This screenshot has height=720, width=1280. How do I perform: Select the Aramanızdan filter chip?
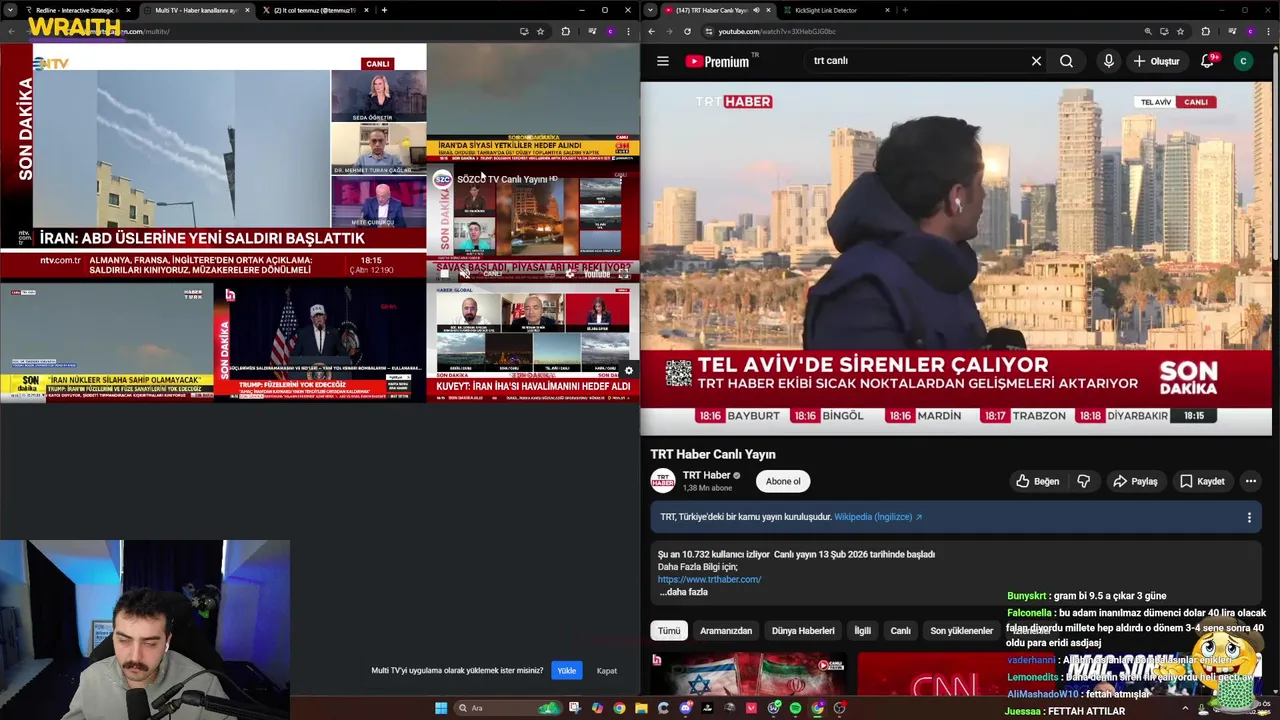coord(726,631)
